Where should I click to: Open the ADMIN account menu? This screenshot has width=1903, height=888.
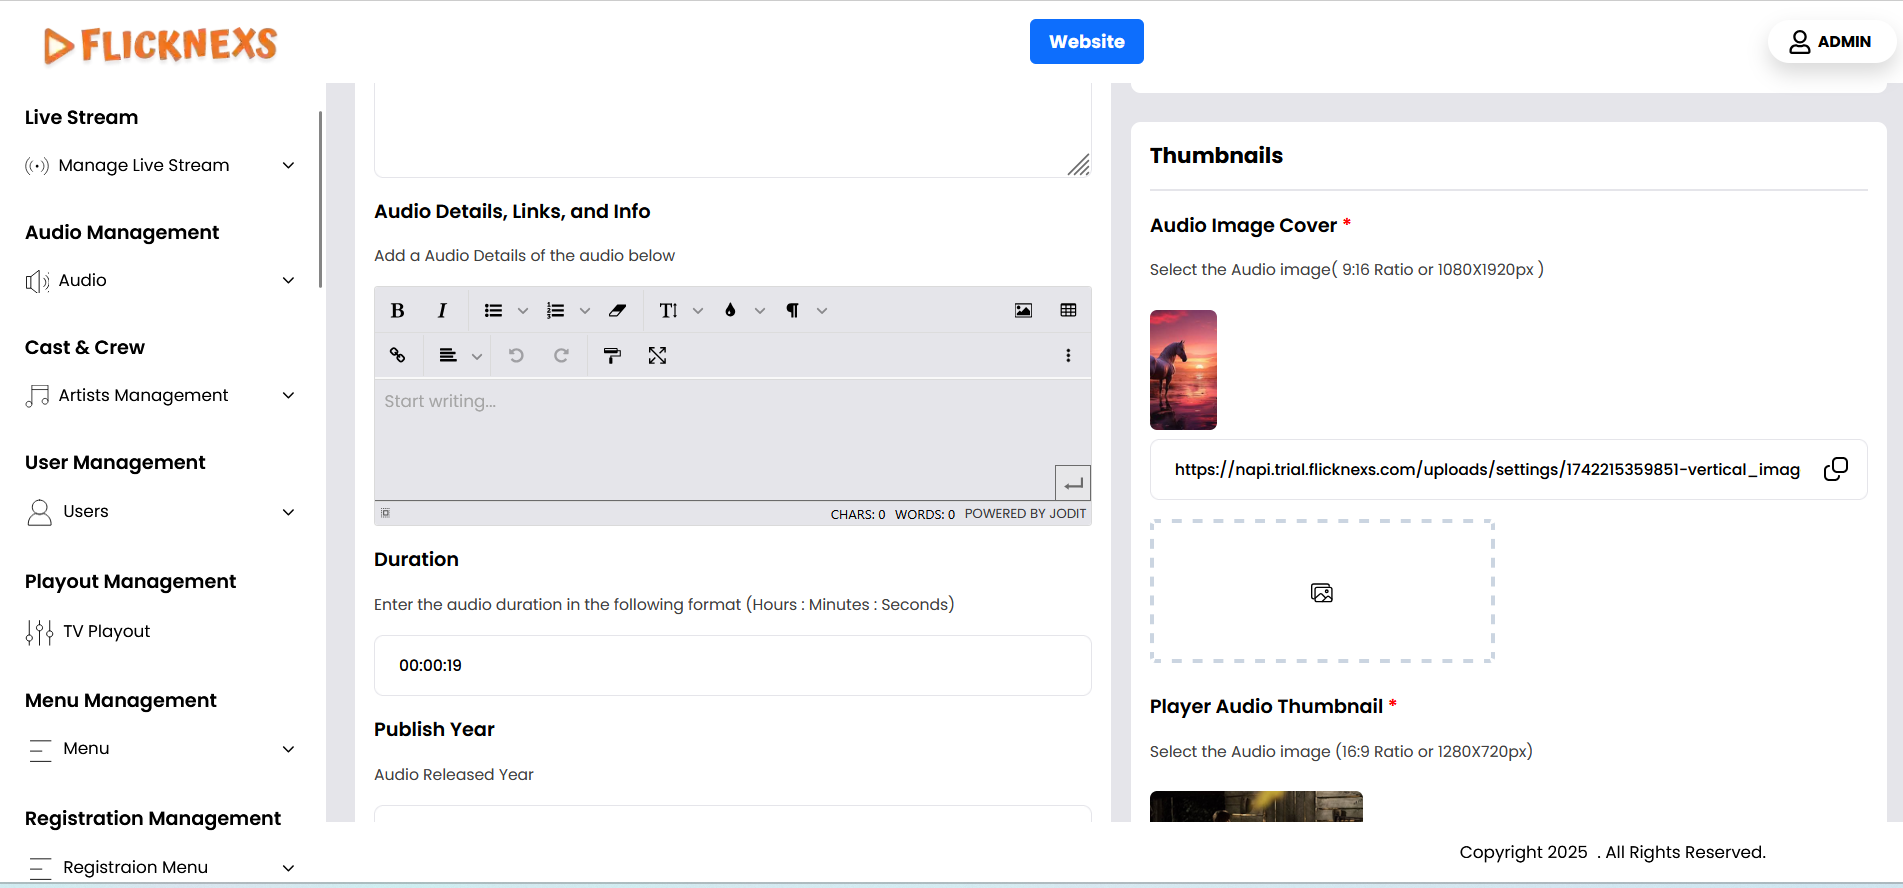click(x=1830, y=42)
